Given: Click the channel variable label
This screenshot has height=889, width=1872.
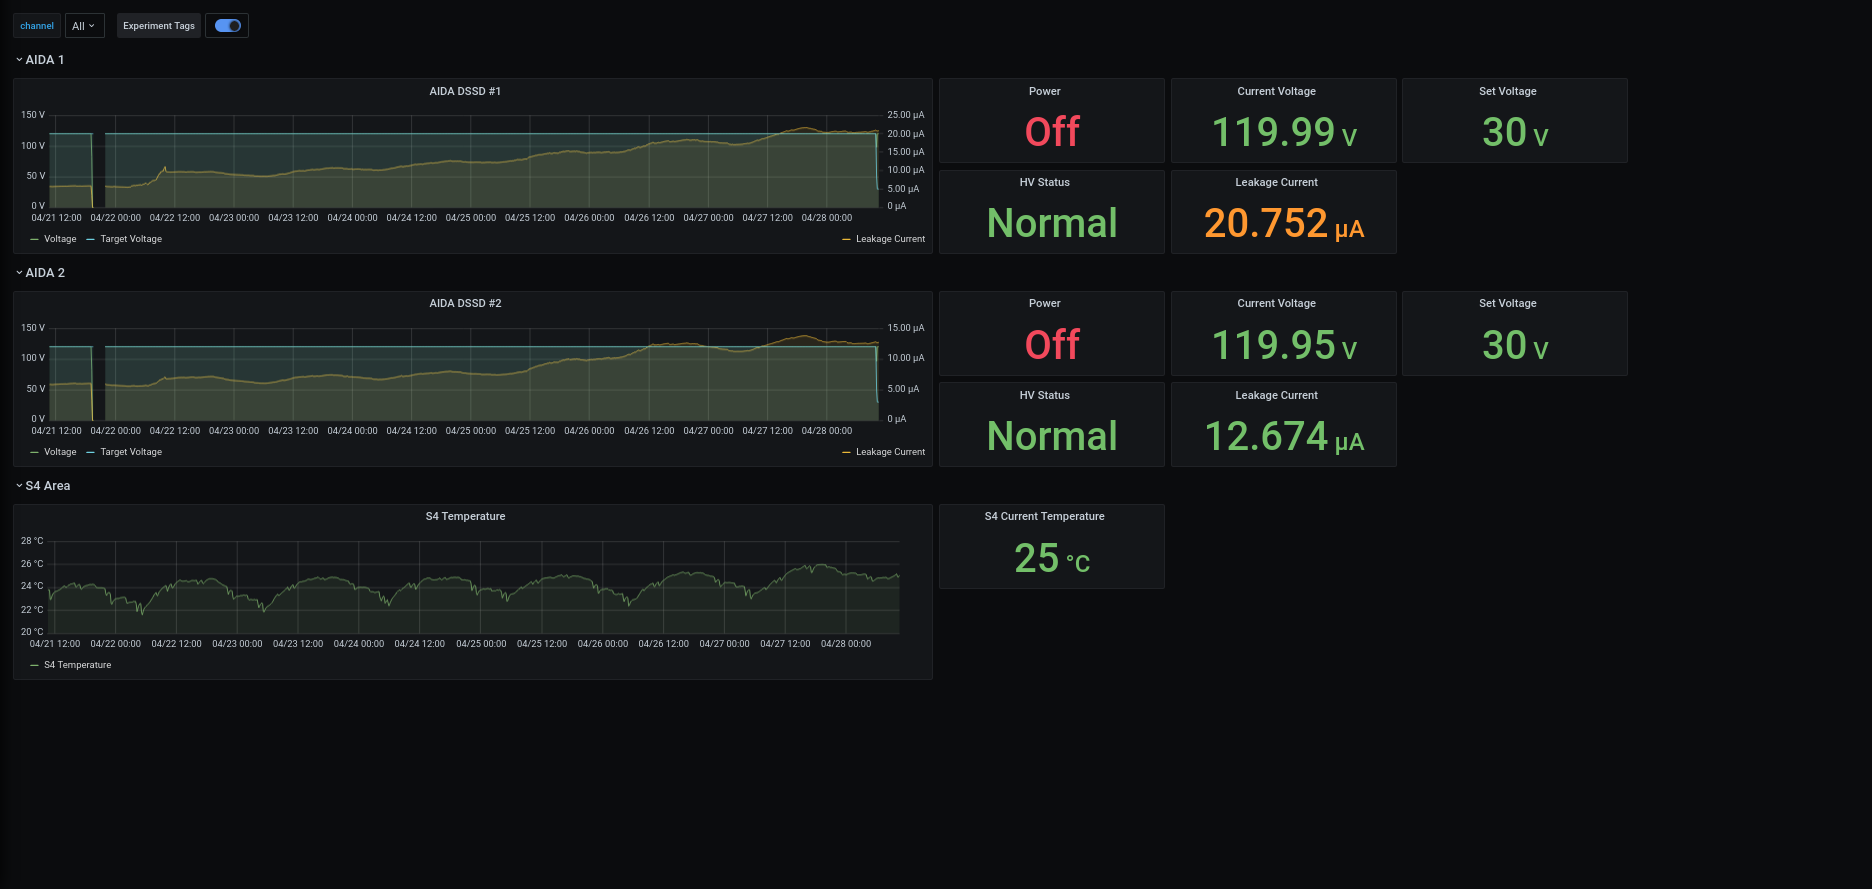Looking at the screenshot, I should (37, 26).
